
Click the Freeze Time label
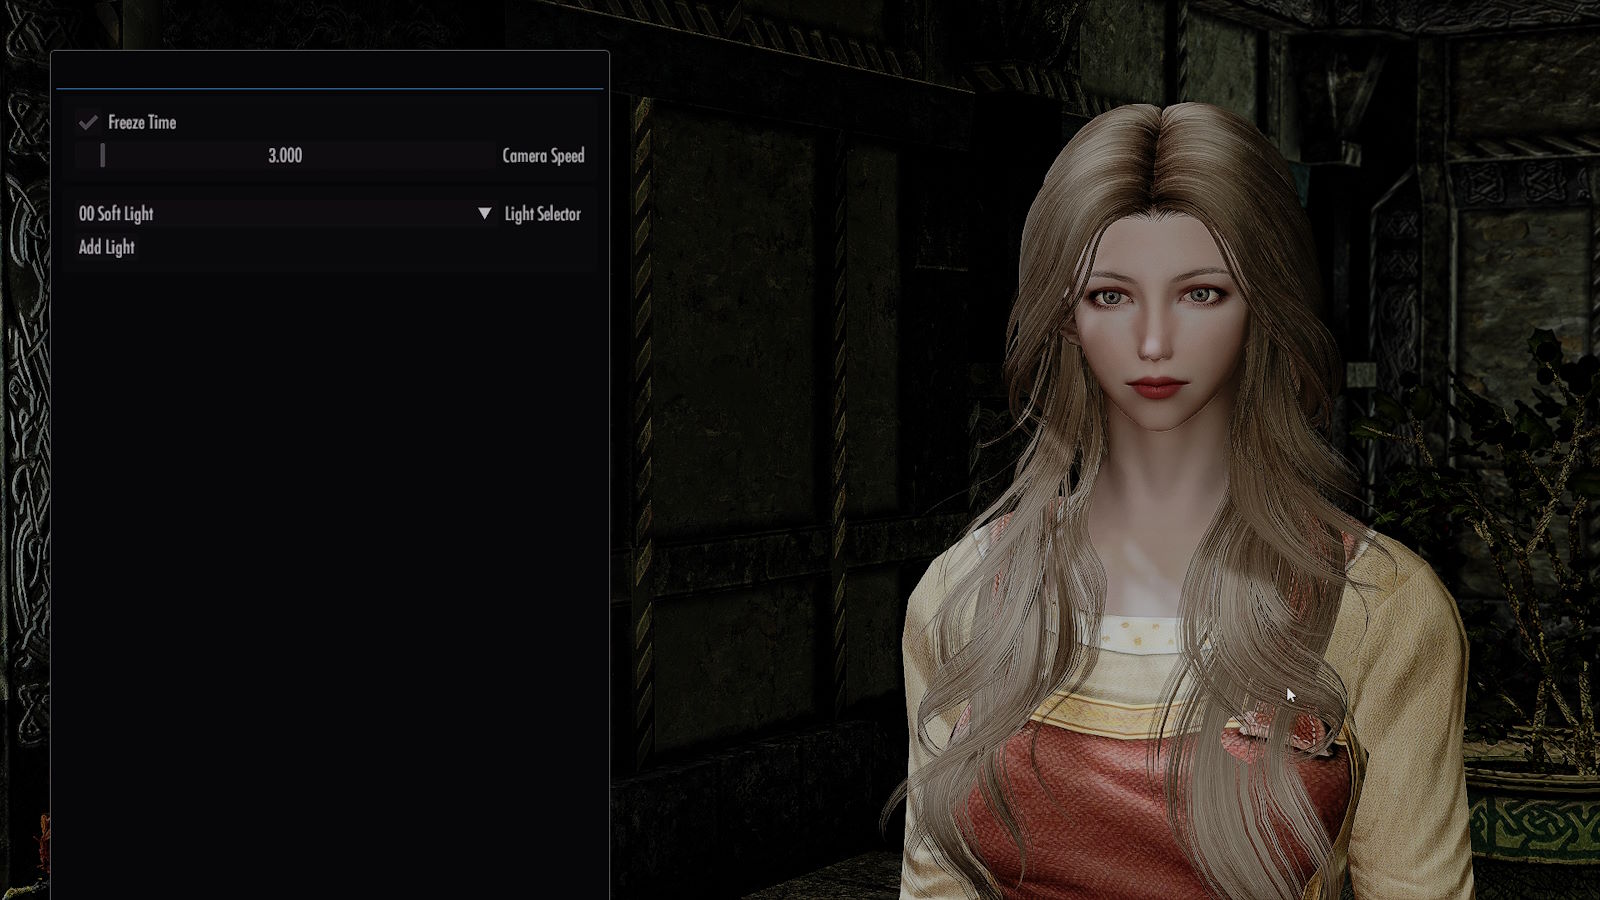[x=142, y=122]
